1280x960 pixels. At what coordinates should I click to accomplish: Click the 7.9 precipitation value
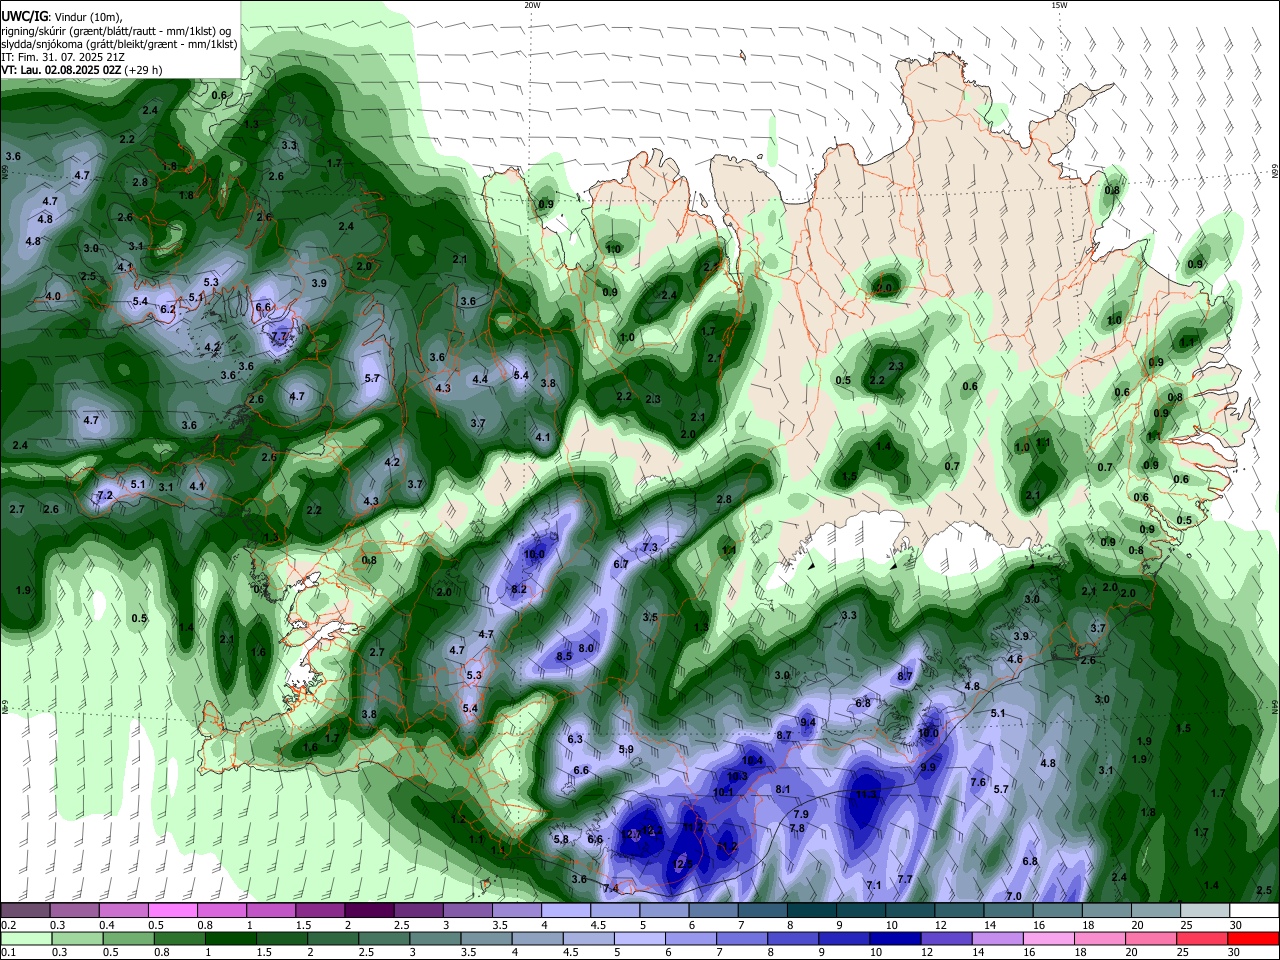pos(801,815)
